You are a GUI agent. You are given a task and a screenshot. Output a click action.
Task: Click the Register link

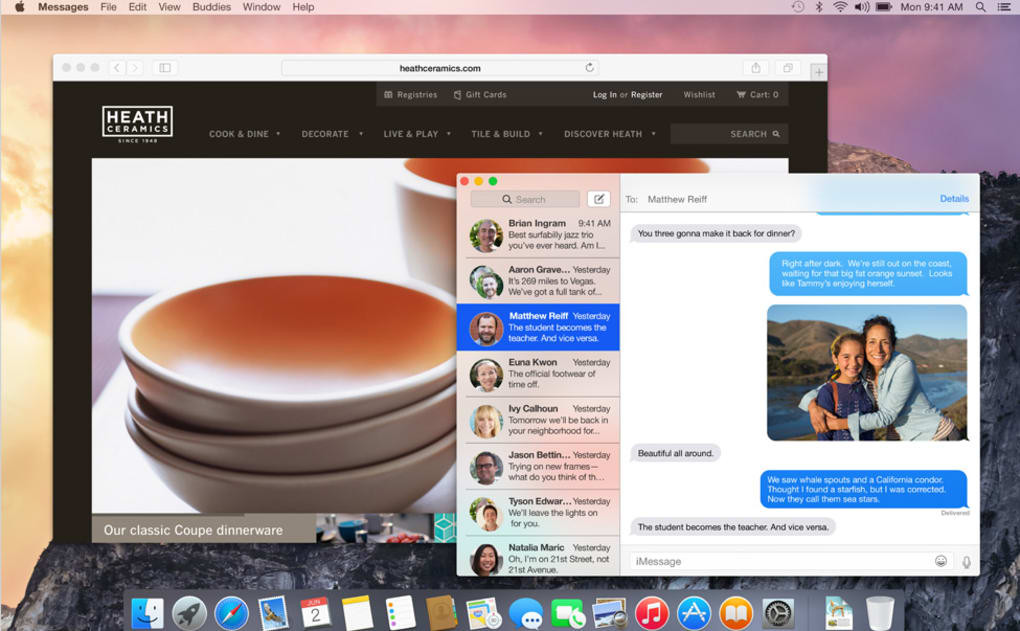pos(647,94)
